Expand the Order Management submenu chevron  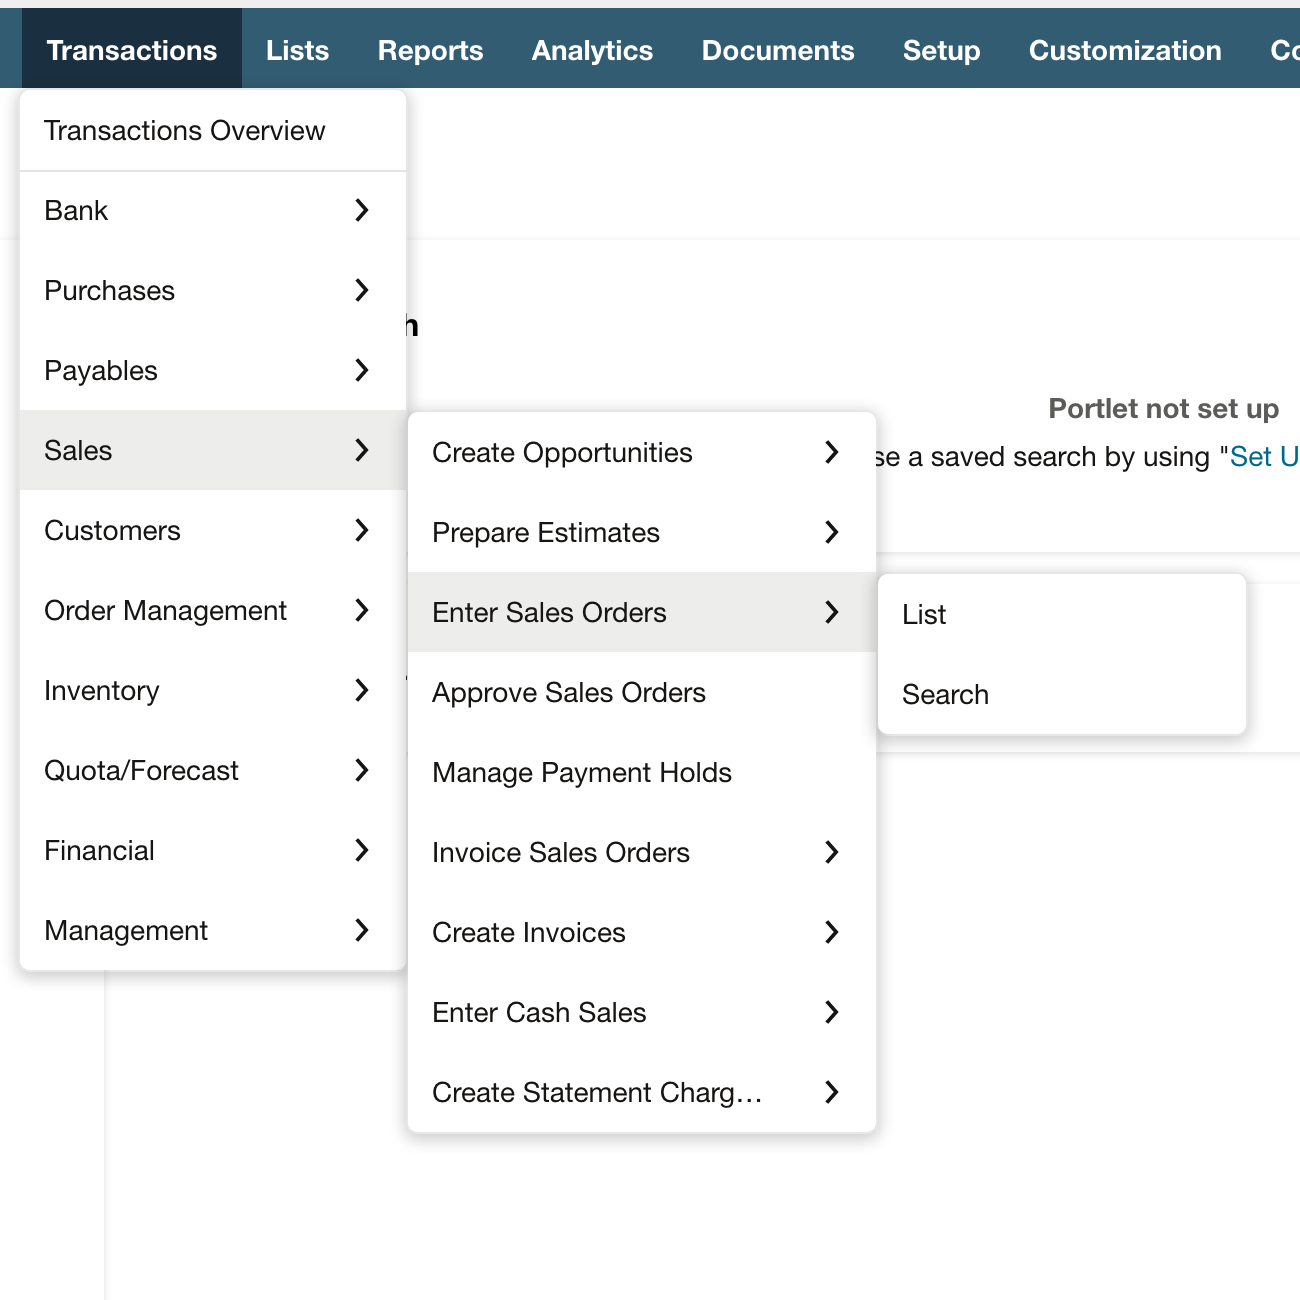pos(362,610)
